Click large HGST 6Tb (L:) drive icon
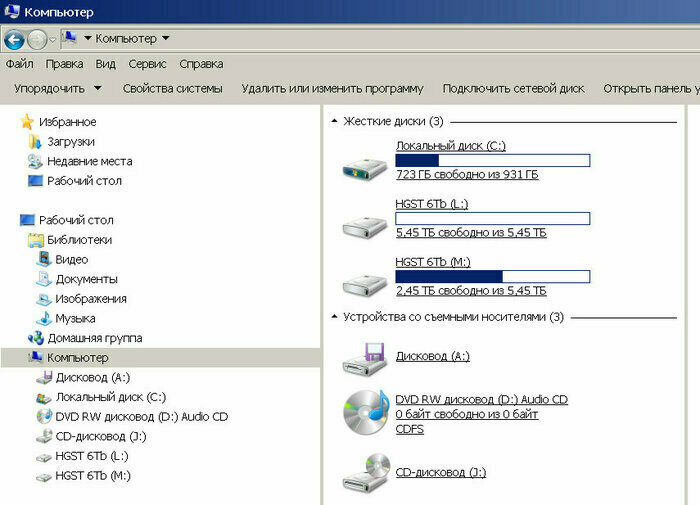This screenshot has height=505, width=700. point(365,227)
